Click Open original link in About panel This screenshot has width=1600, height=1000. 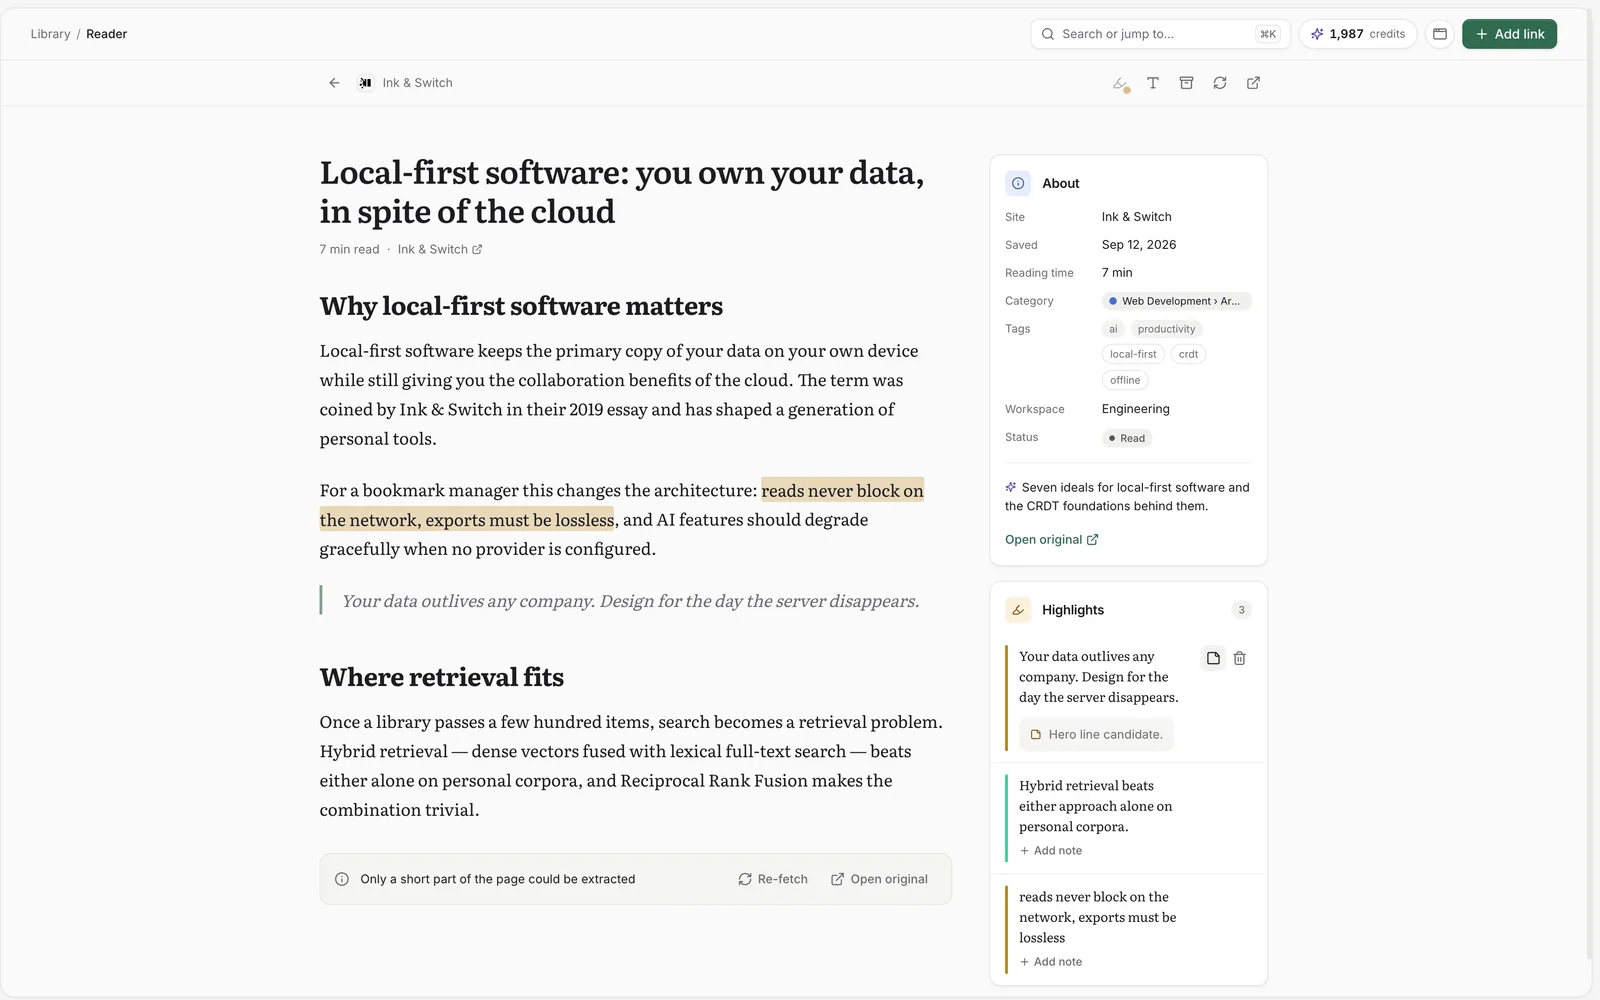tap(1051, 539)
